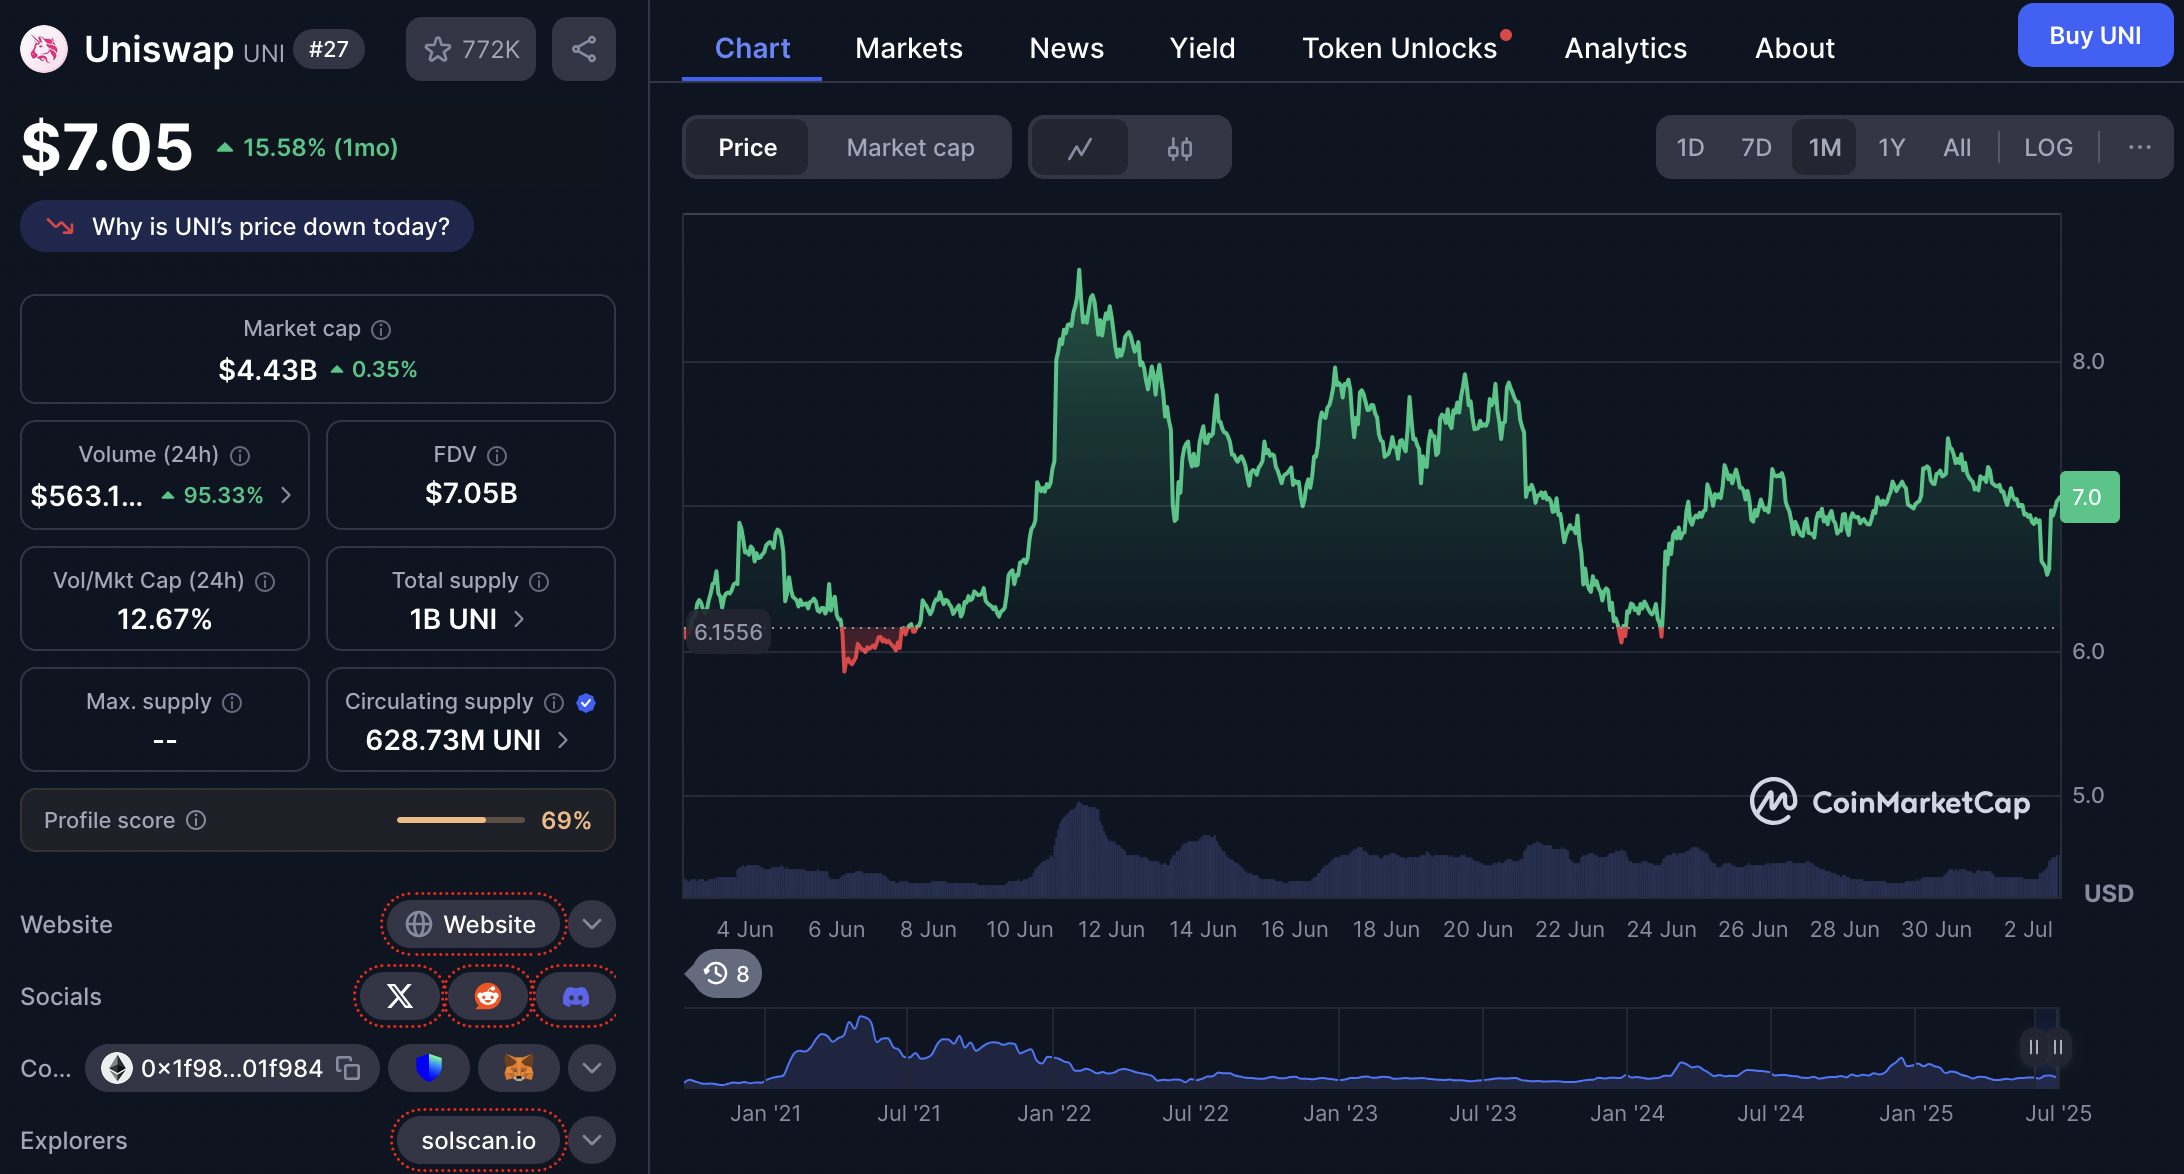Select the Price toggle
The width and height of the screenshot is (2184, 1174).
coord(748,148)
